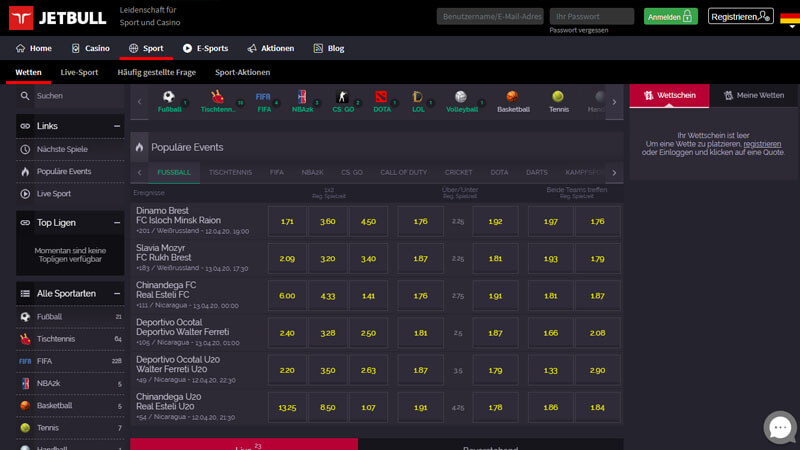This screenshot has height=450, width=800.
Task: Open Tischtennis in Alle Sportarten list
Action: (70, 339)
